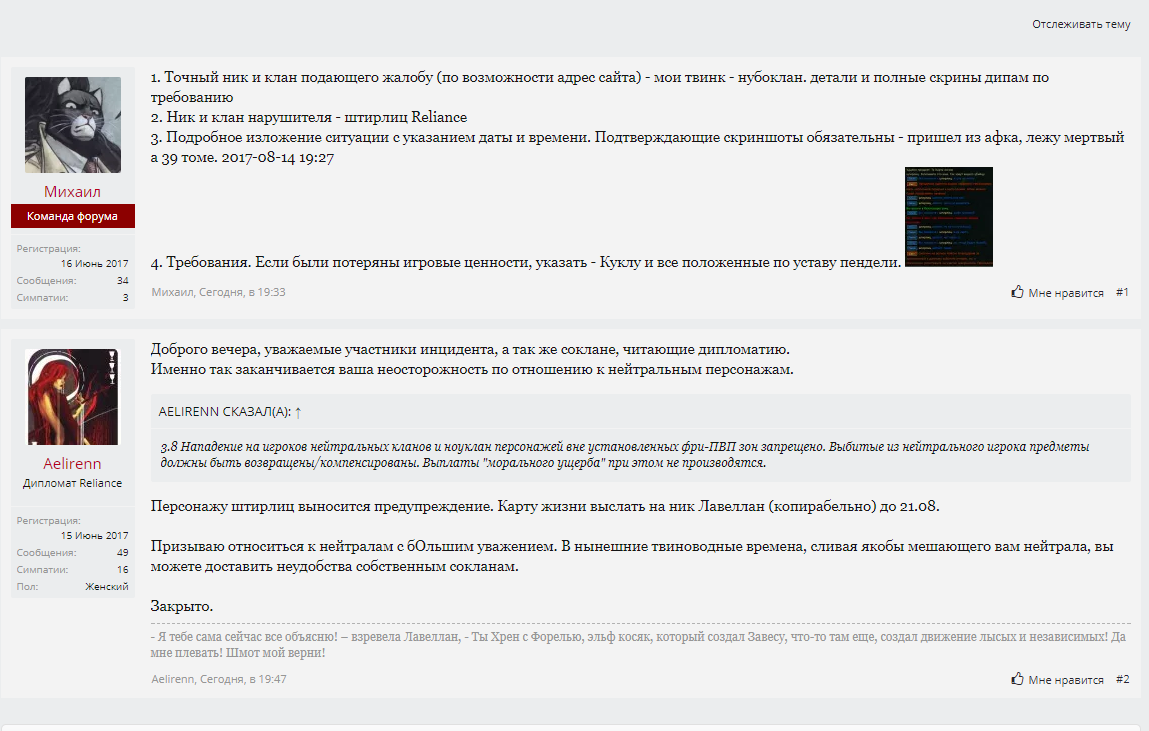This screenshot has width=1149, height=731.
Task: Click Aelirenn's likes count 16
Action: click(122, 569)
